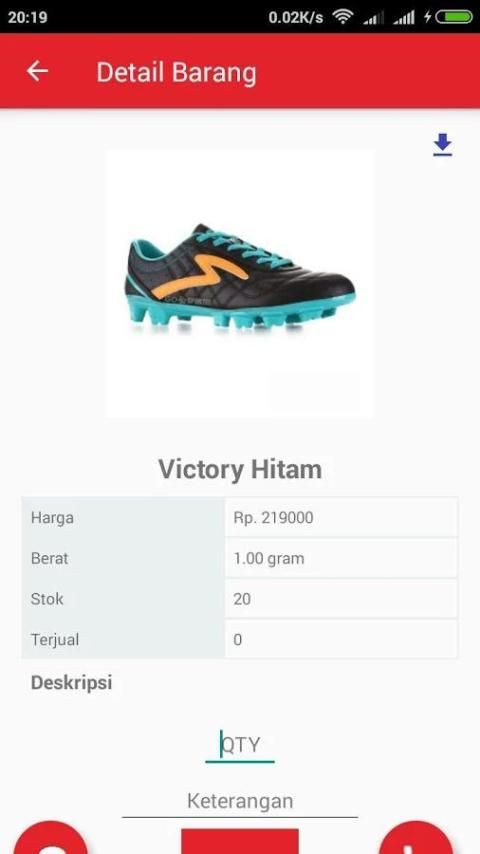The width and height of the screenshot is (480, 854).
Task: Tap the 20:19 clock in status bar
Action: coord(28,17)
